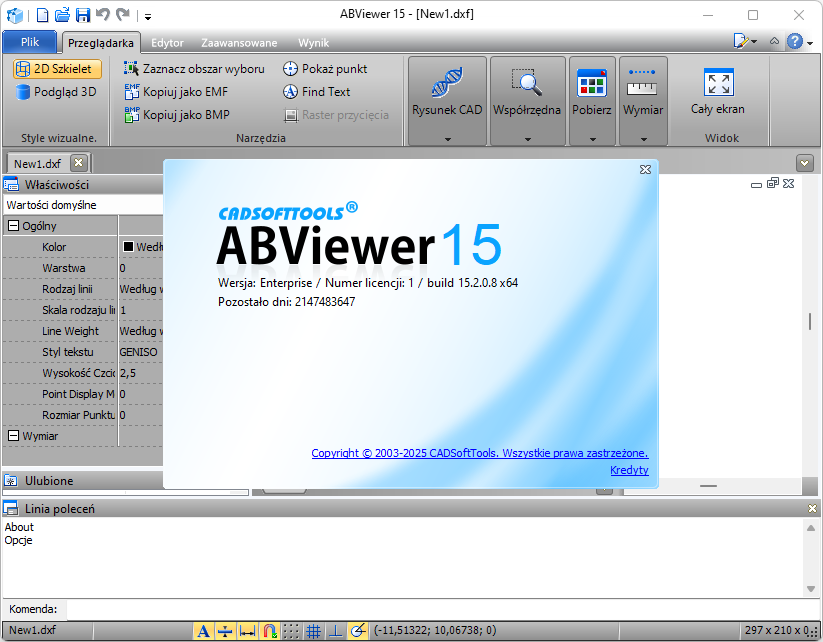Click the Komenda command input field
The height and width of the screenshot is (642, 823).
coord(443,609)
